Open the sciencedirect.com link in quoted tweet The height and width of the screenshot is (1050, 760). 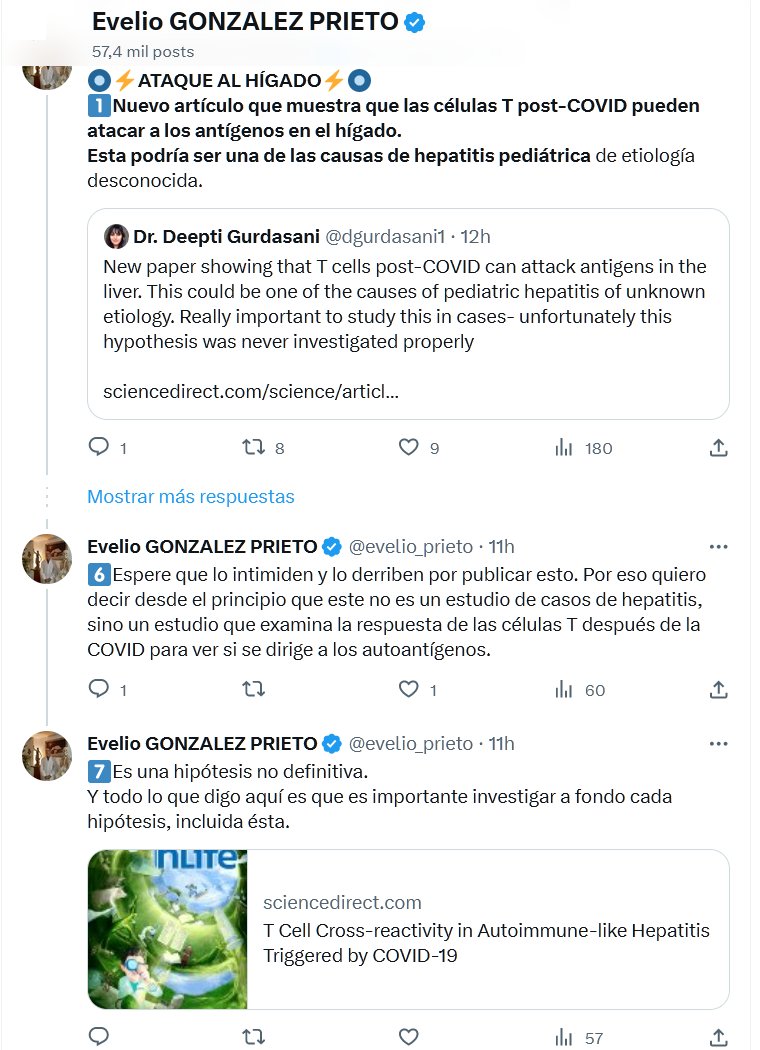click(251, 392)
